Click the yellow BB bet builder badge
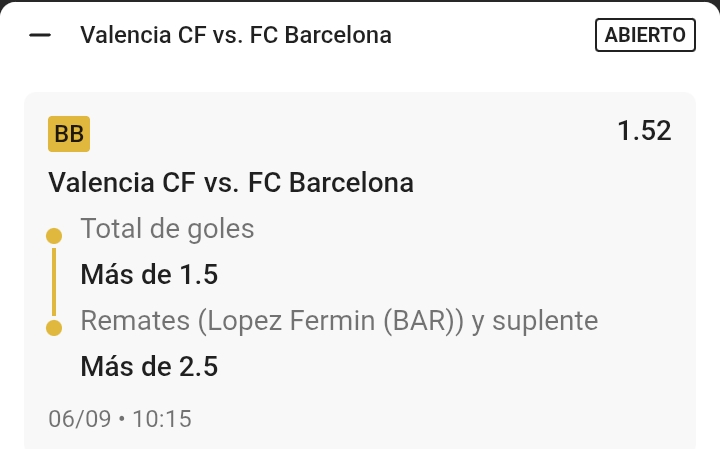Screen dimensions: 720x449 [69, 134]
